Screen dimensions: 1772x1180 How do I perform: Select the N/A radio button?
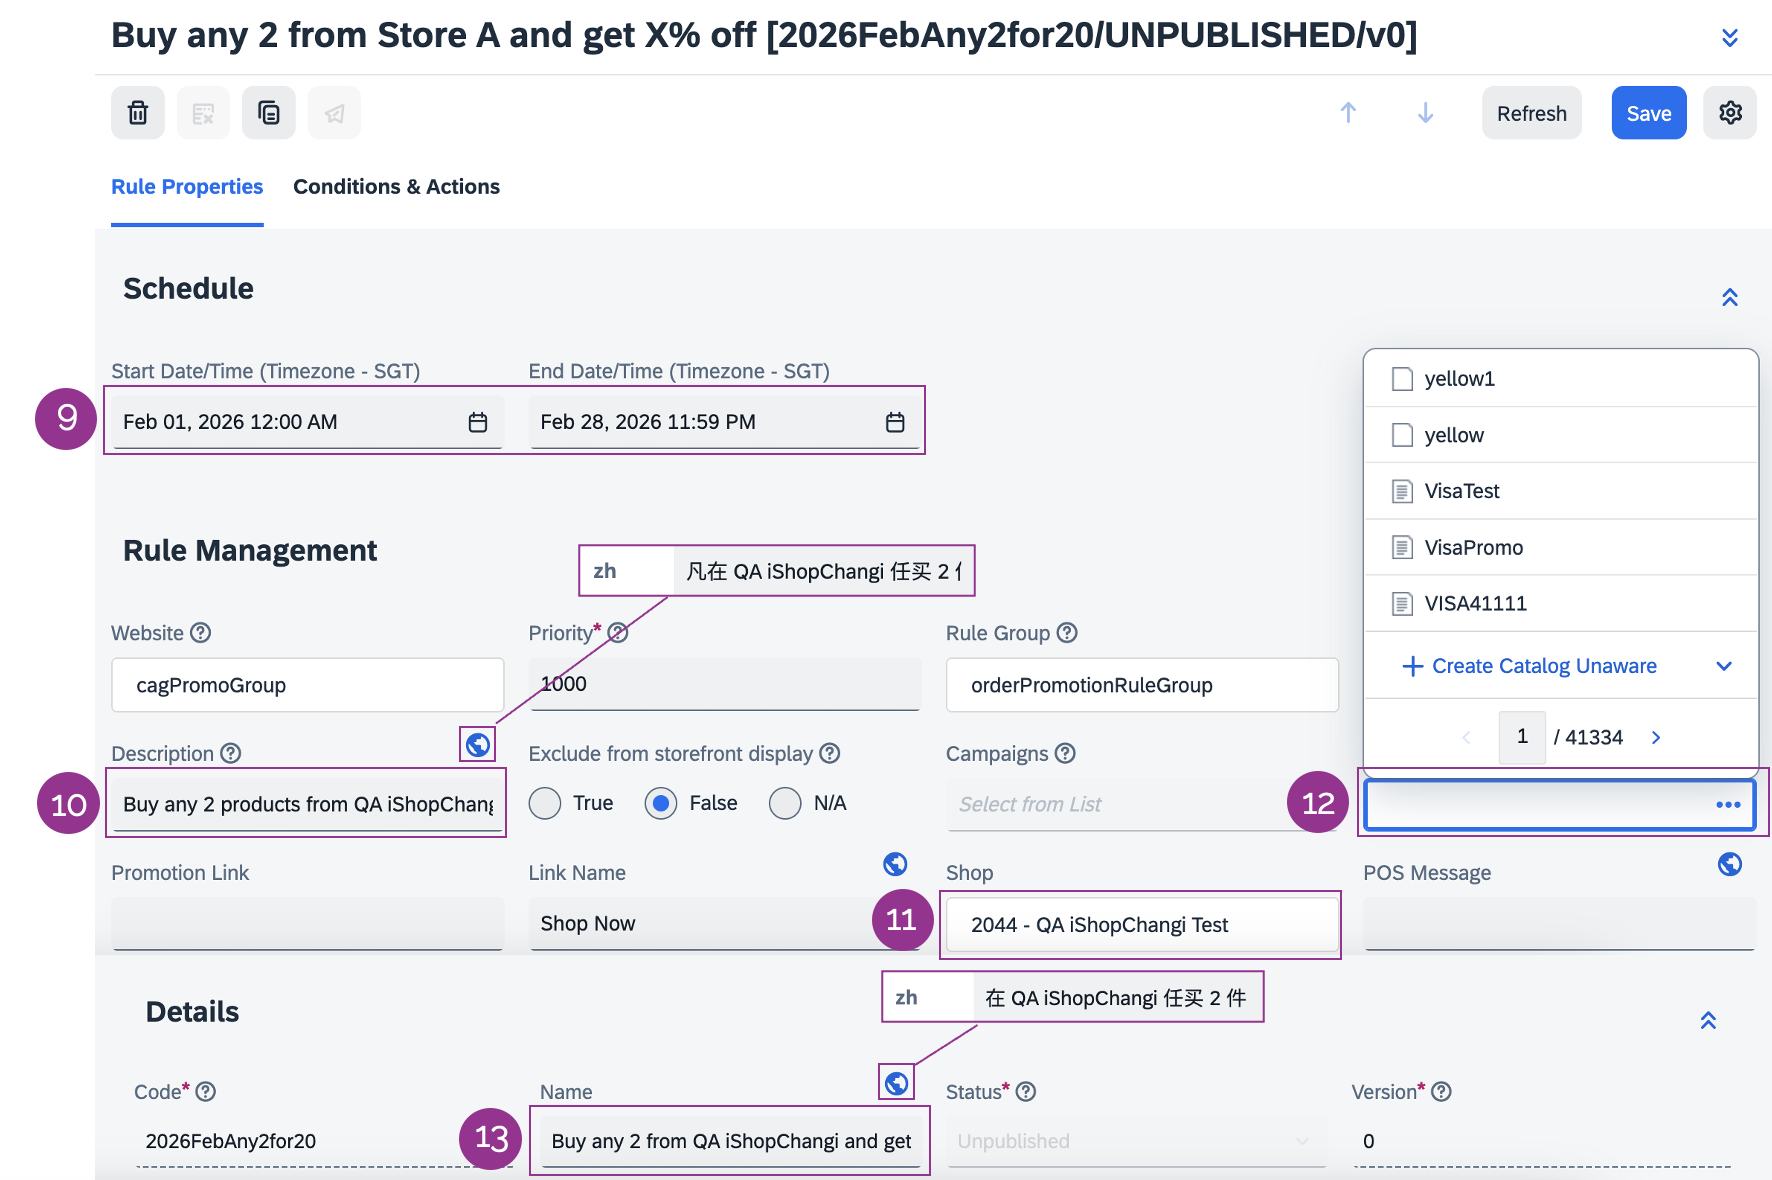coord(785,803)
